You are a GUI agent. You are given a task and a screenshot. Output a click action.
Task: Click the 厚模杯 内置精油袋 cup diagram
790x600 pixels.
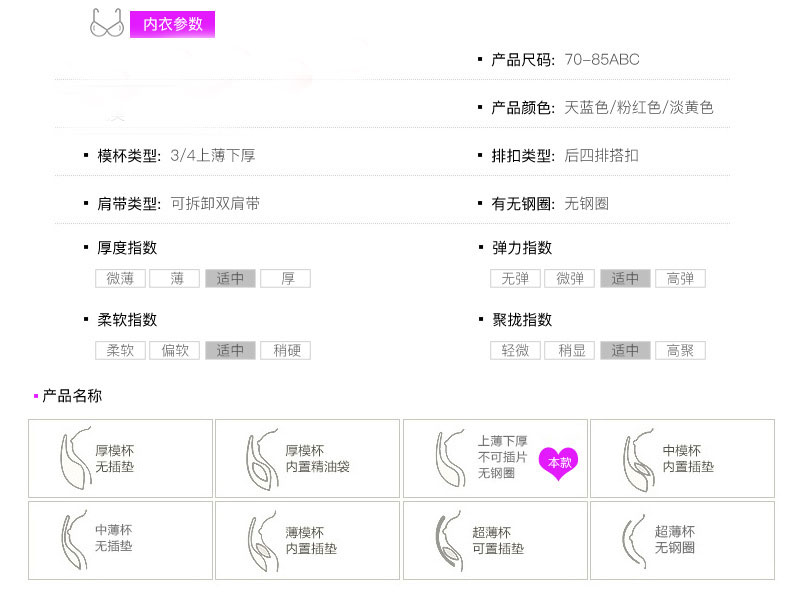point(259,459)
